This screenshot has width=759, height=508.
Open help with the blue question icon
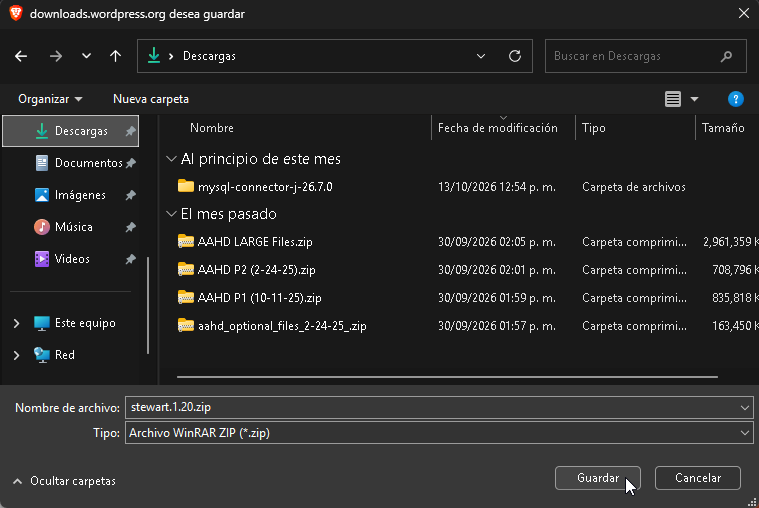coord(736,99)
